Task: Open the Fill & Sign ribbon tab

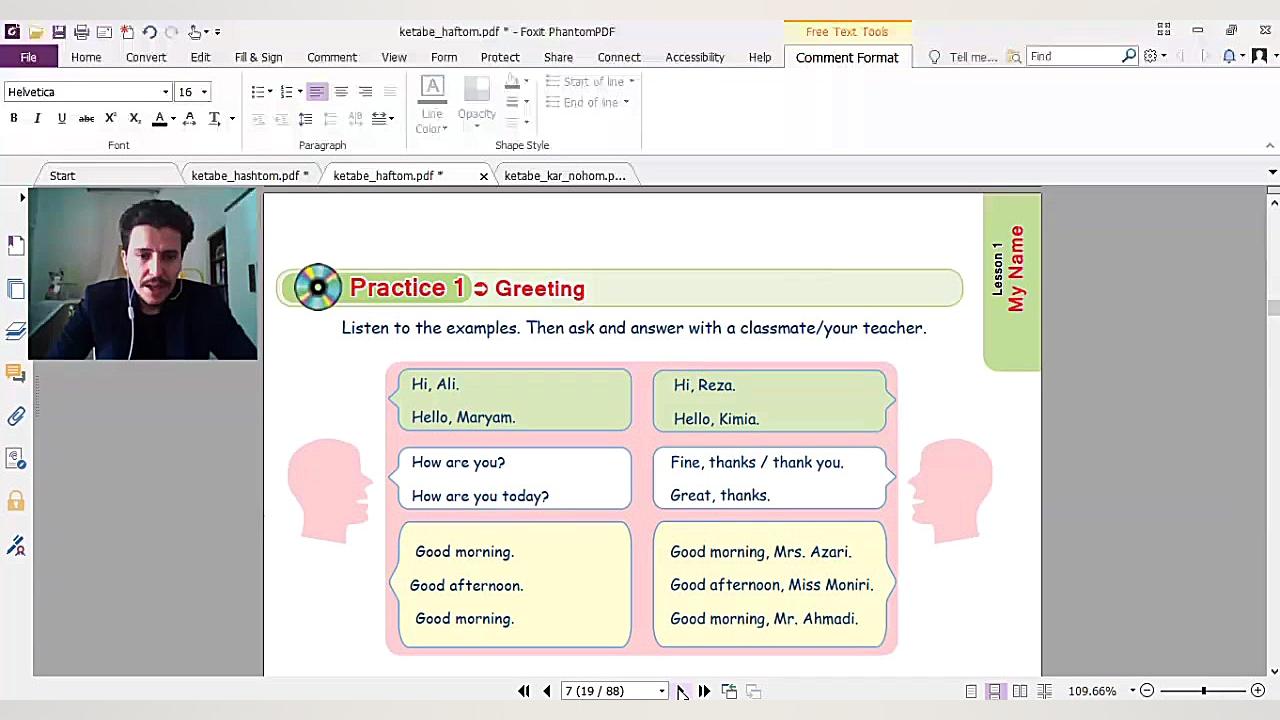Action: 259,57
